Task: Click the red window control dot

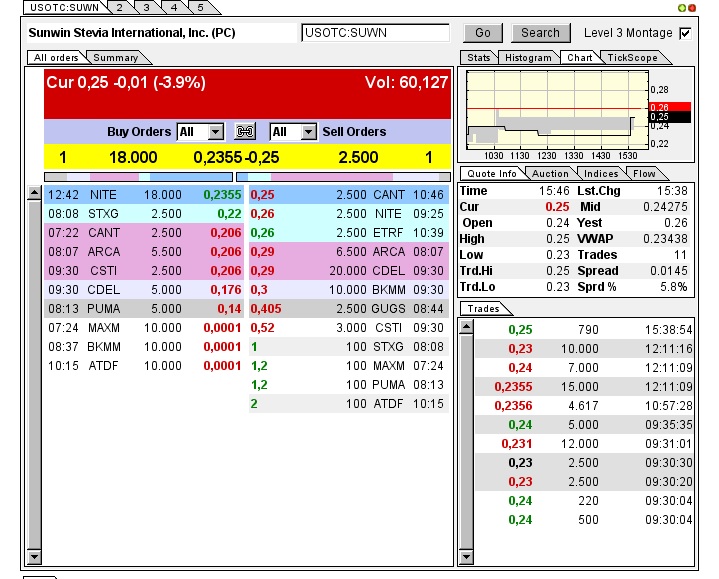Action: pyautogui.click(x=692, y=8)
